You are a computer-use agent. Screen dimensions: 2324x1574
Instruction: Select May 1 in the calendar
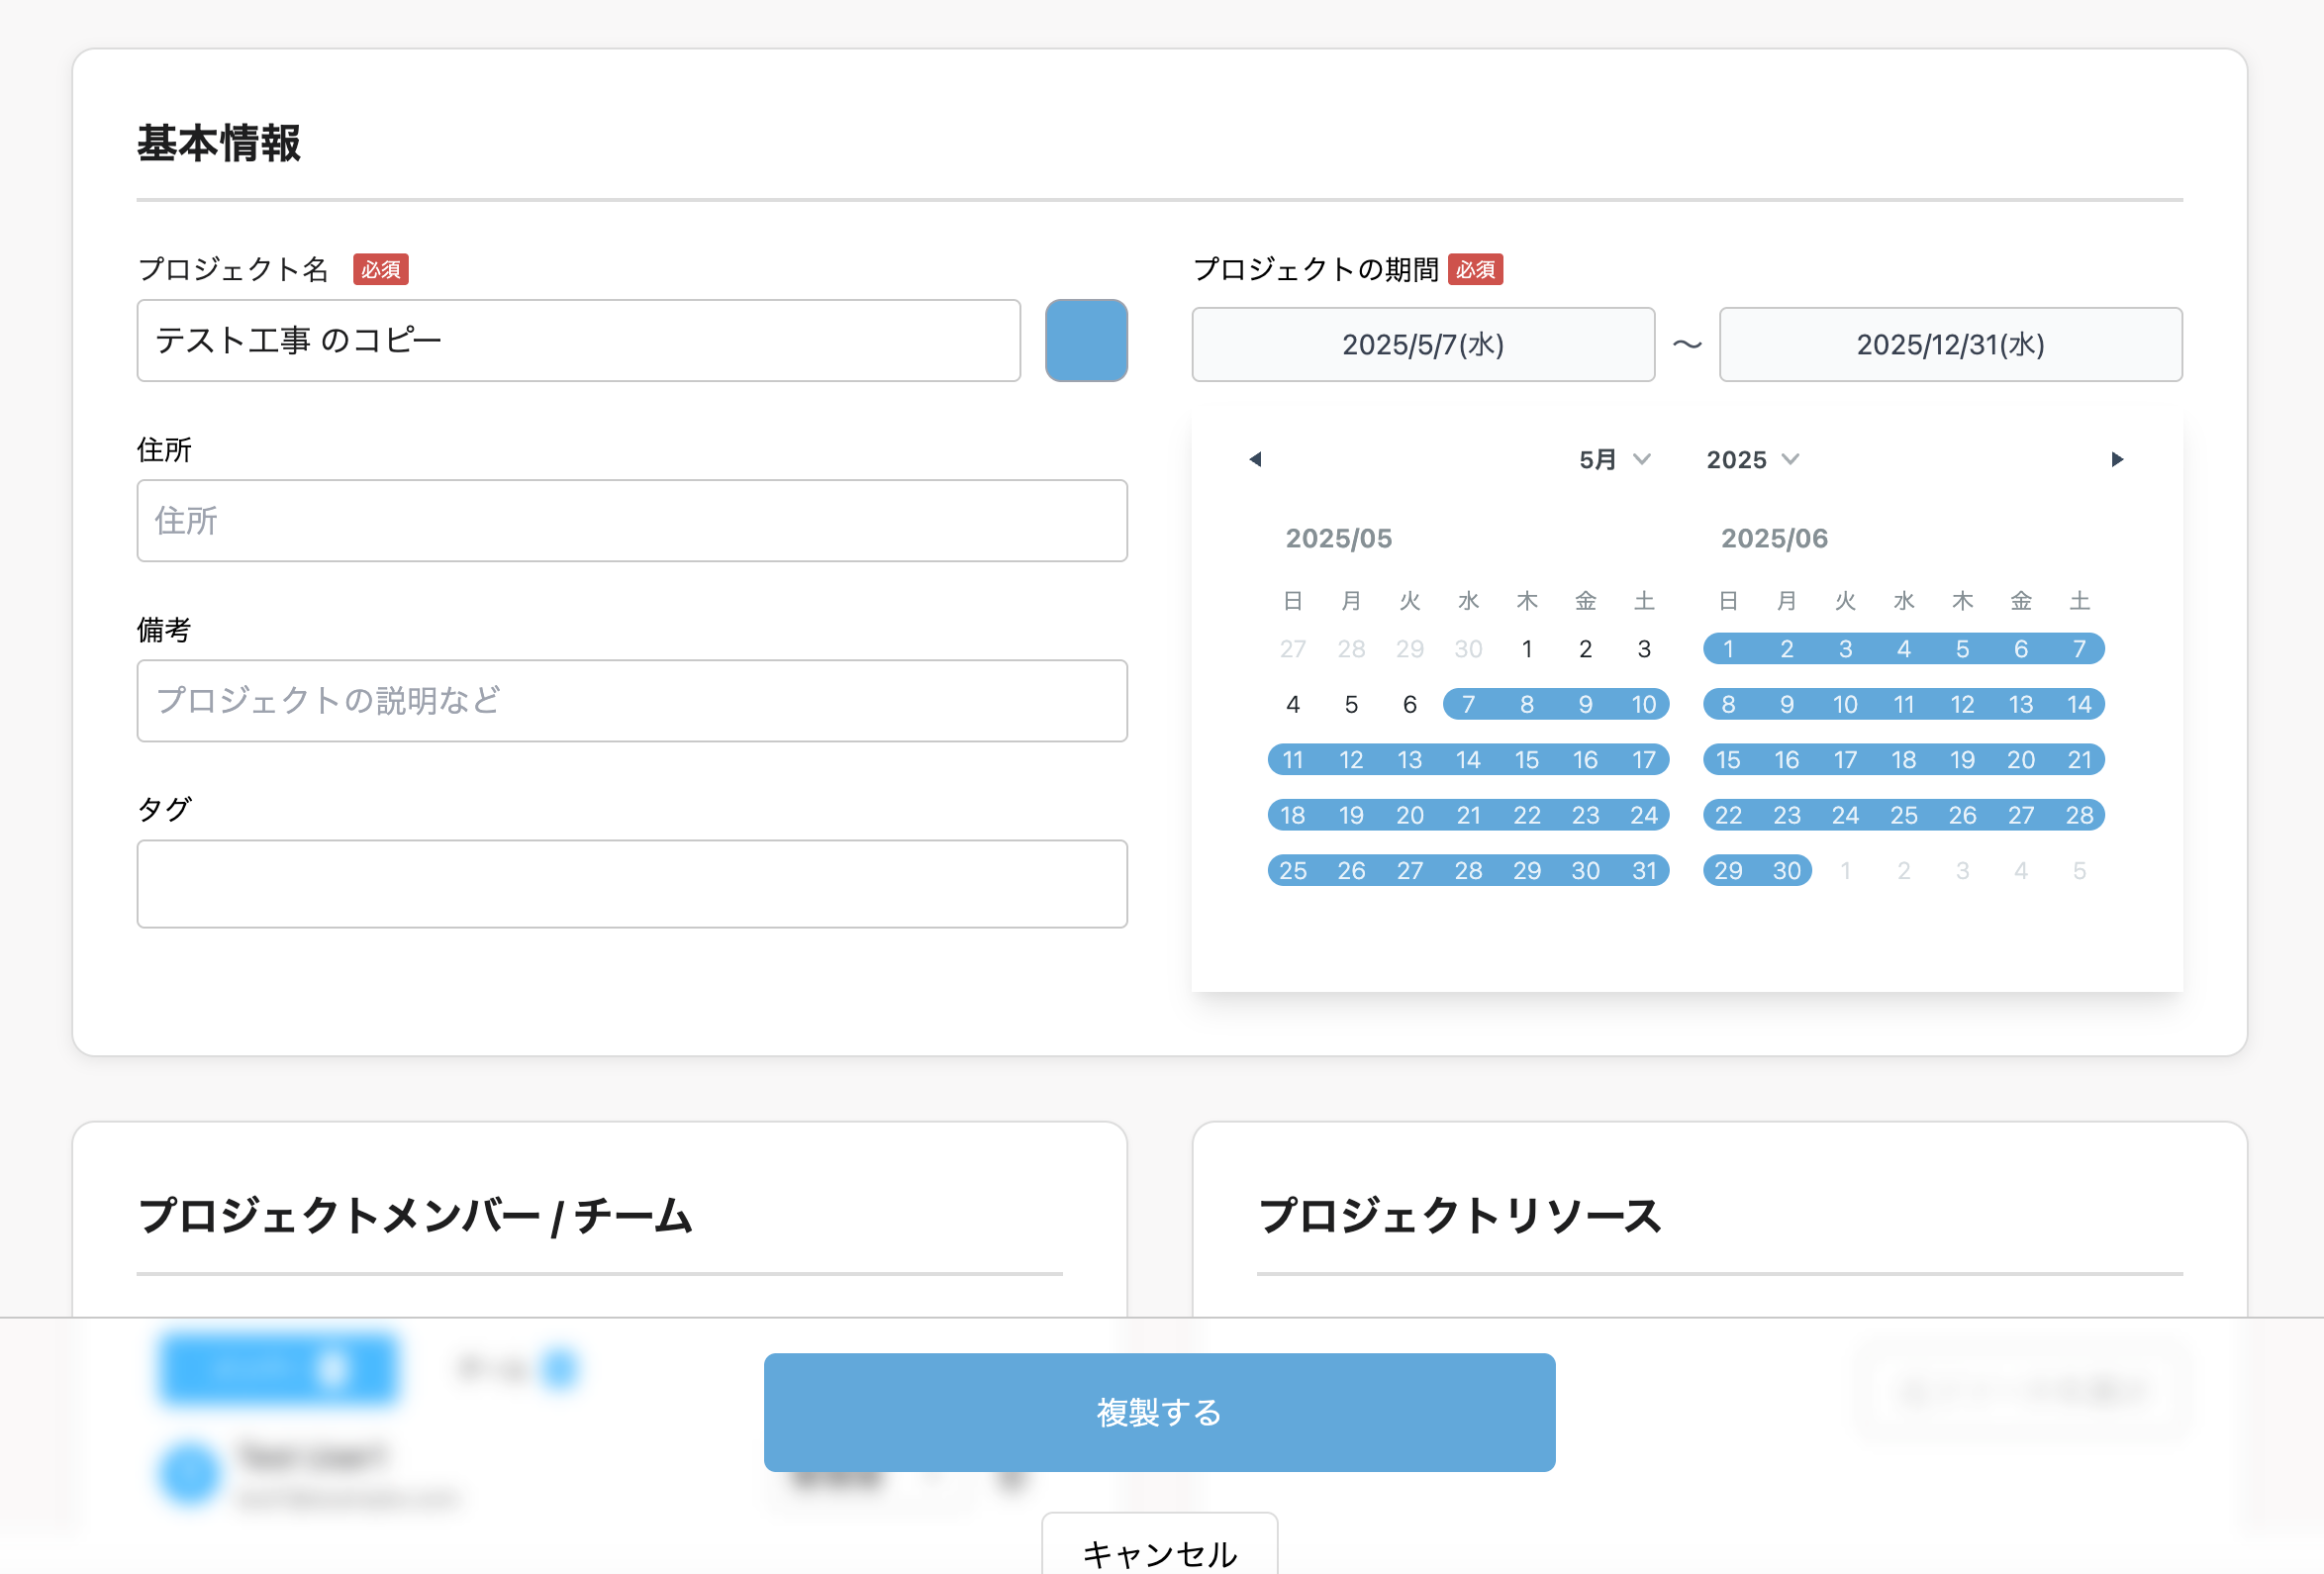point(1526,649)
